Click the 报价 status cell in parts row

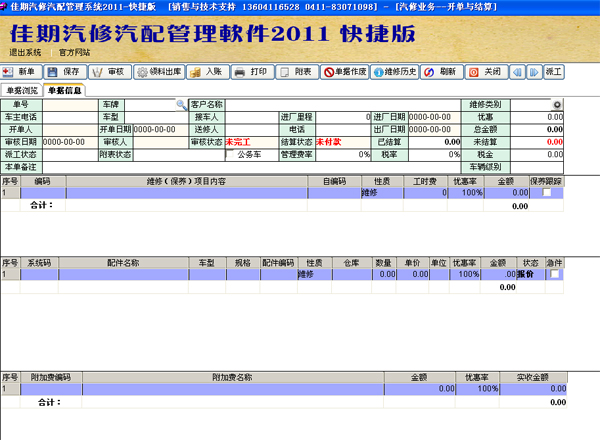click(x=530, y=274)
